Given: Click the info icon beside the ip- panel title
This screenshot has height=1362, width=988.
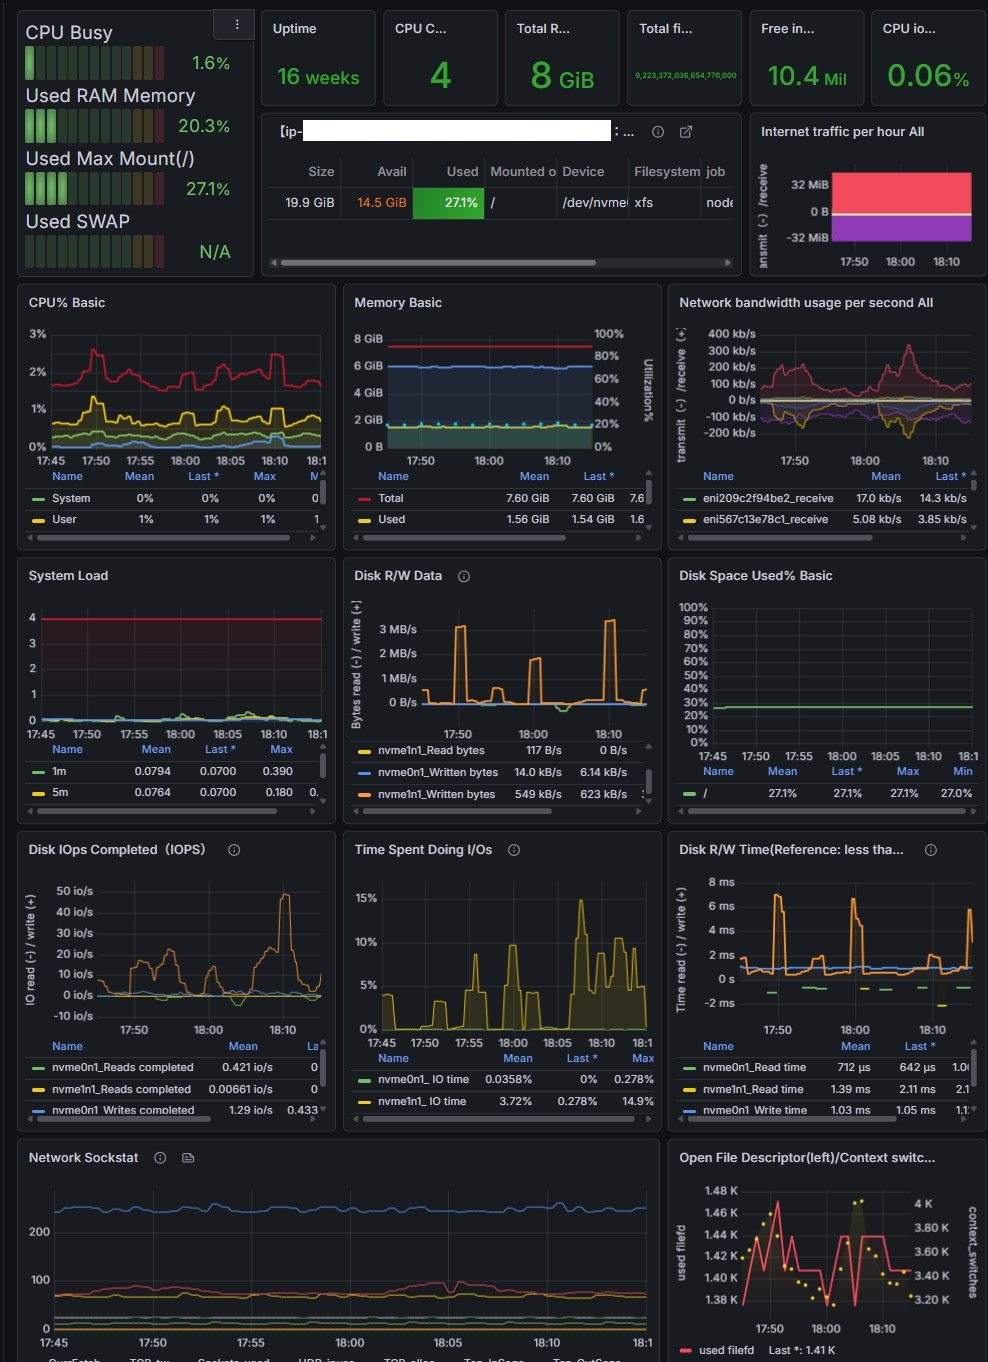Looking at the screenshot, I should 658,132.
